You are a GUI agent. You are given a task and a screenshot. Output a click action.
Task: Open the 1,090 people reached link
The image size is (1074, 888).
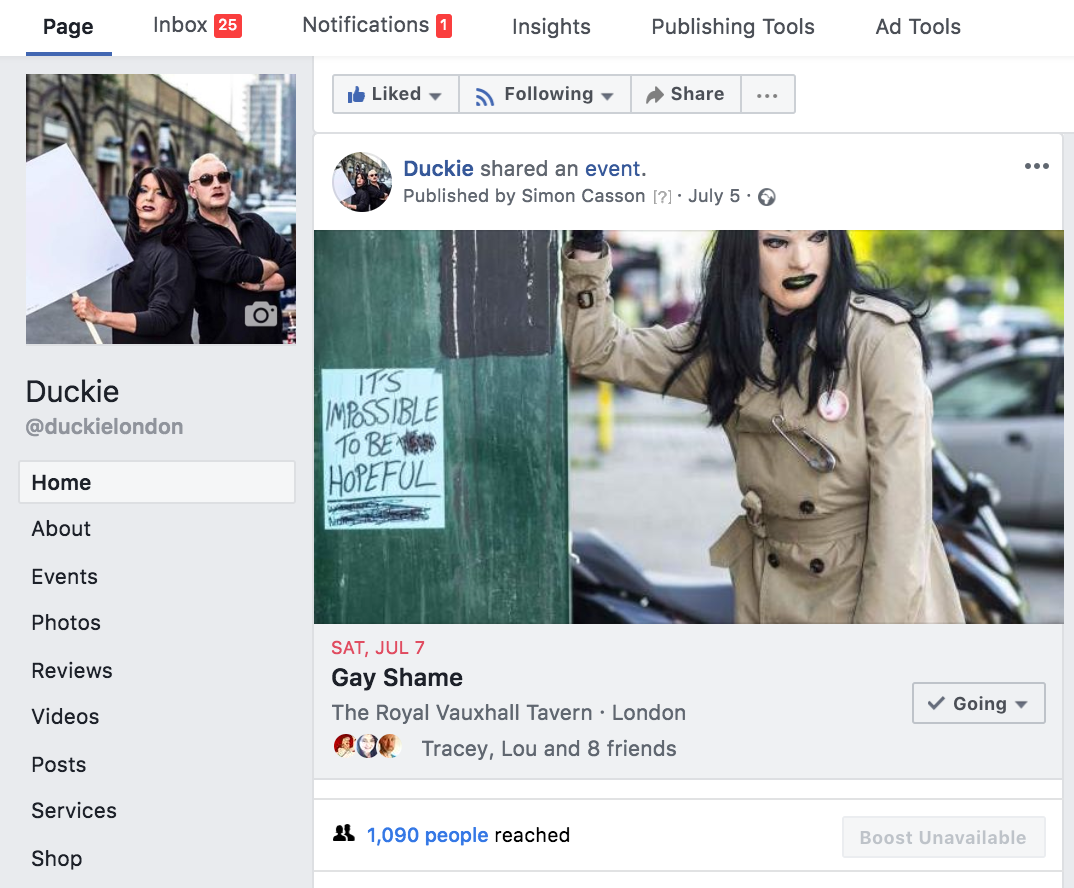tap(427, 835)
